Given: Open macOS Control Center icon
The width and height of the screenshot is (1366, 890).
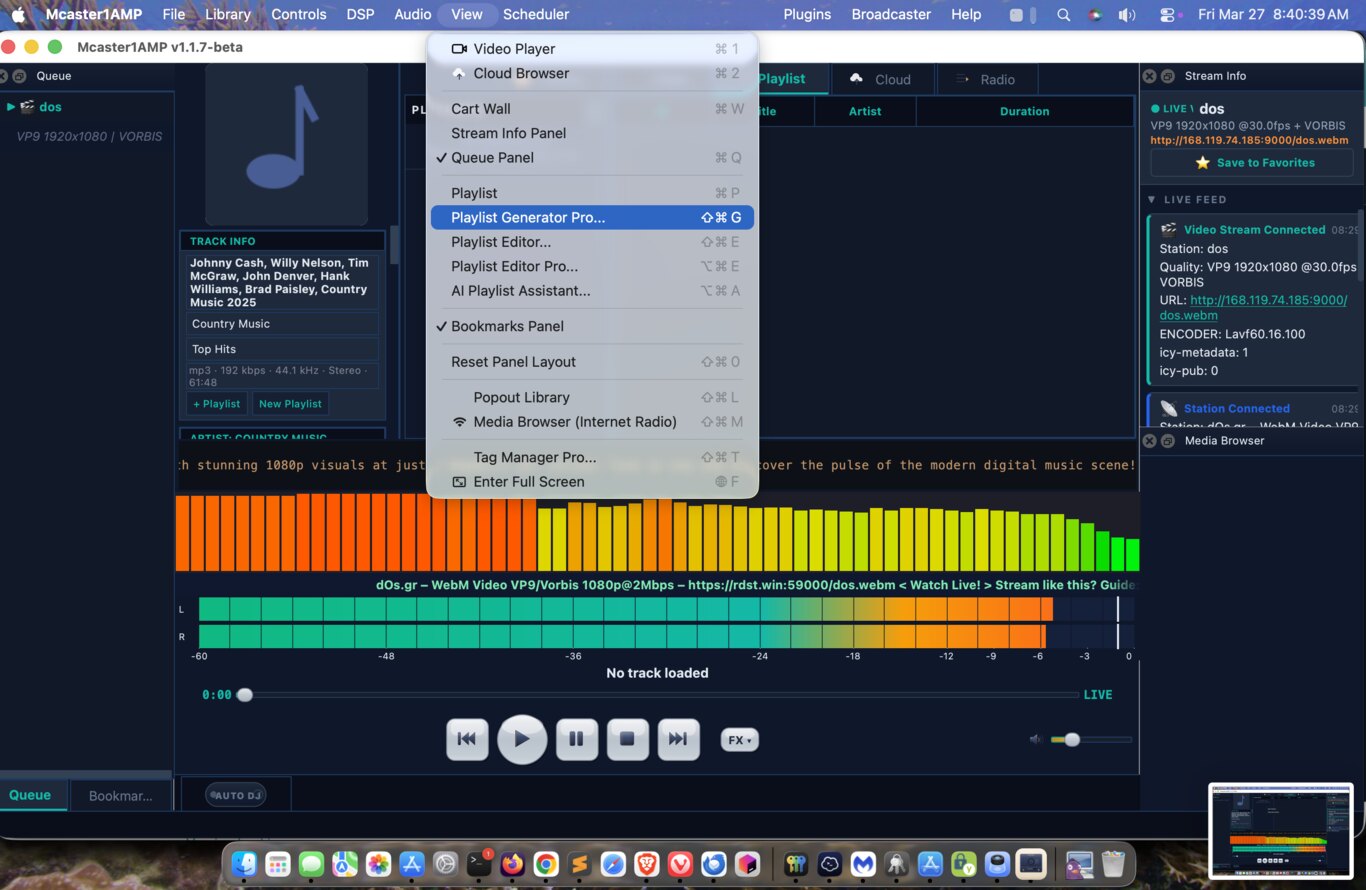Looking at the screenshot, I should pos(1168,15).
